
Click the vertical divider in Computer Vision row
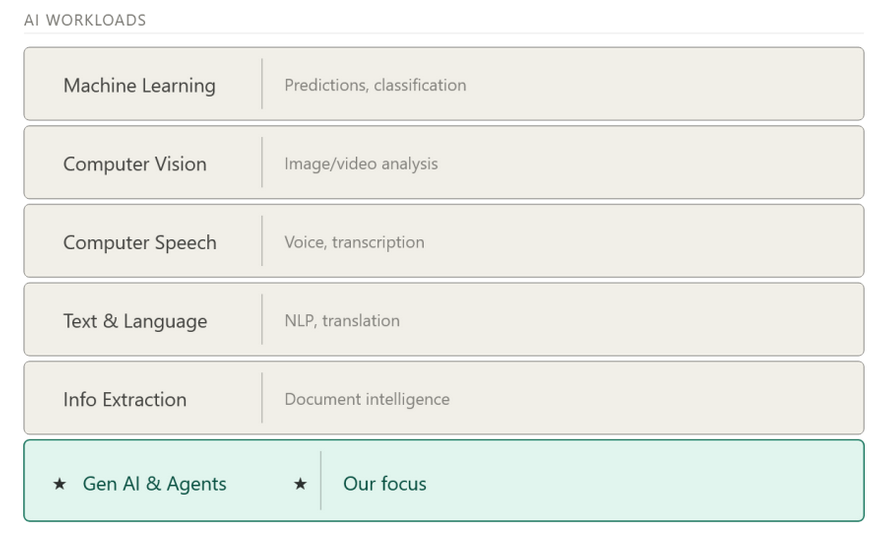[262, 162]
